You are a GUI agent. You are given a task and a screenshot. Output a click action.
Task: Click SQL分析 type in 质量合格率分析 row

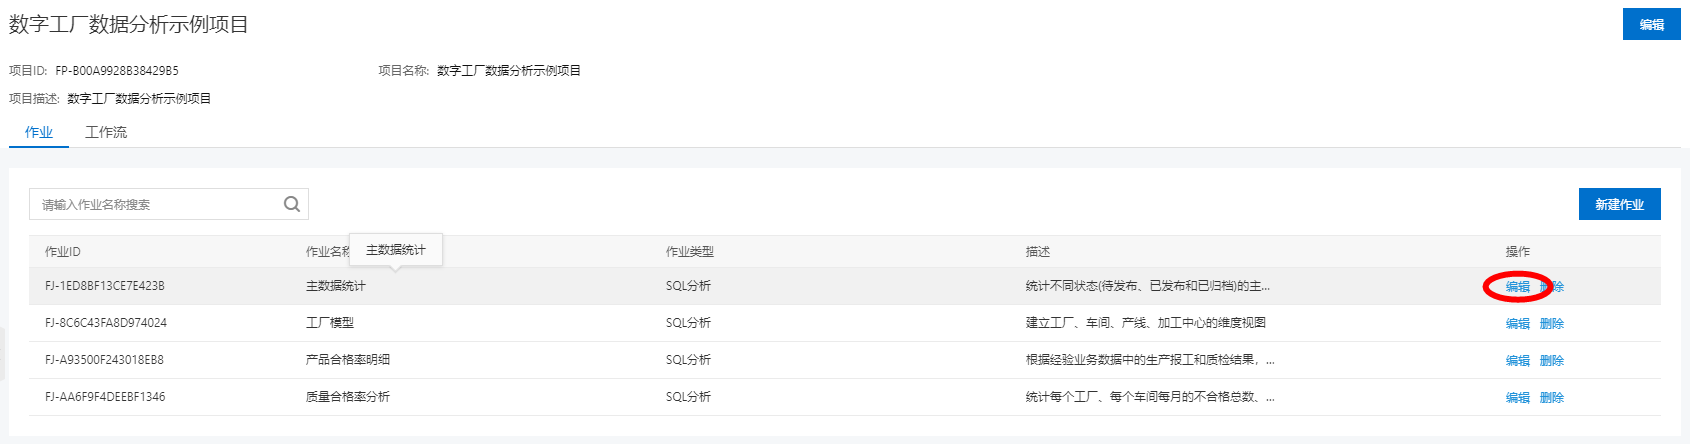[688, 397]
